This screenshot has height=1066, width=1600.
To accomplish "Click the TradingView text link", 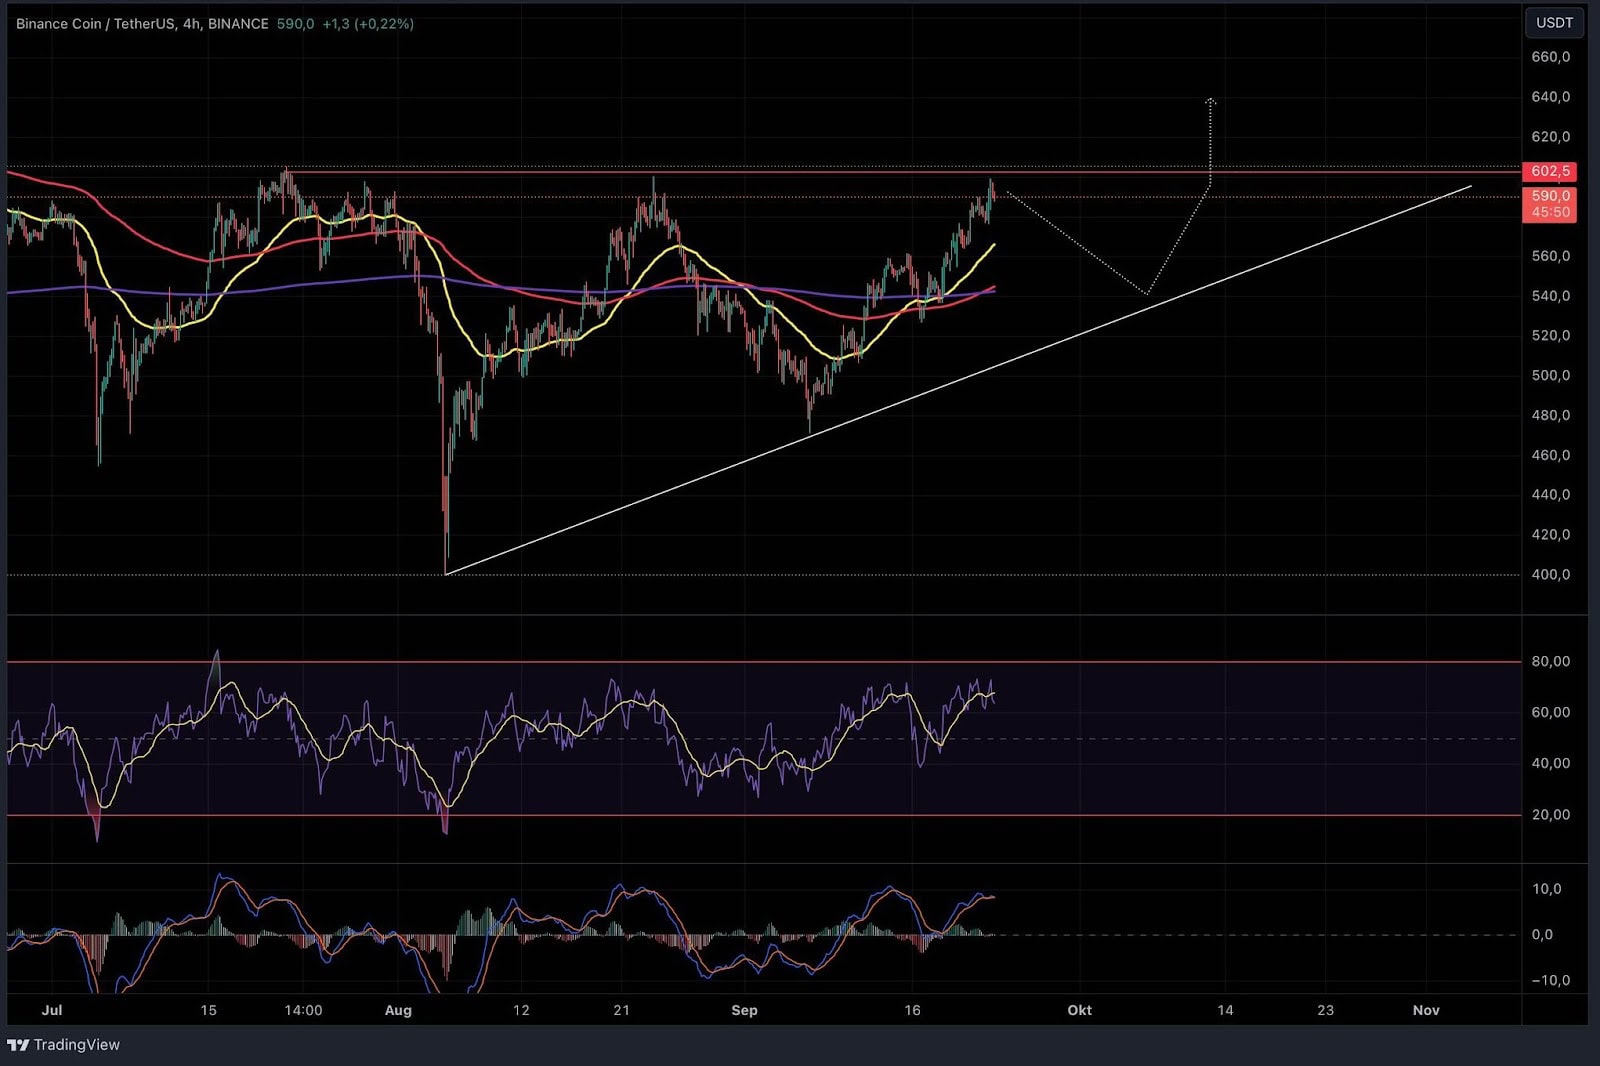I will 76,1045.
